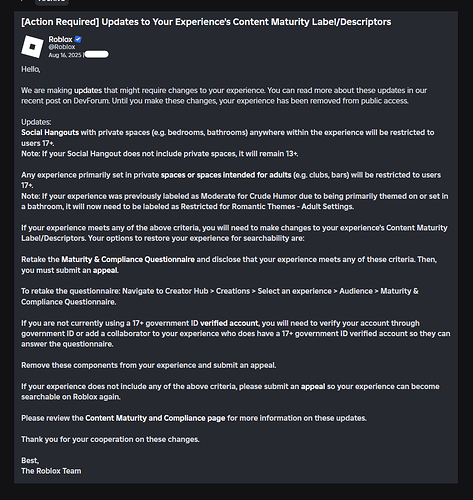Open the Roblox sender name profile
This screenshot has height=500, width=473.
(x=60, y=39)
